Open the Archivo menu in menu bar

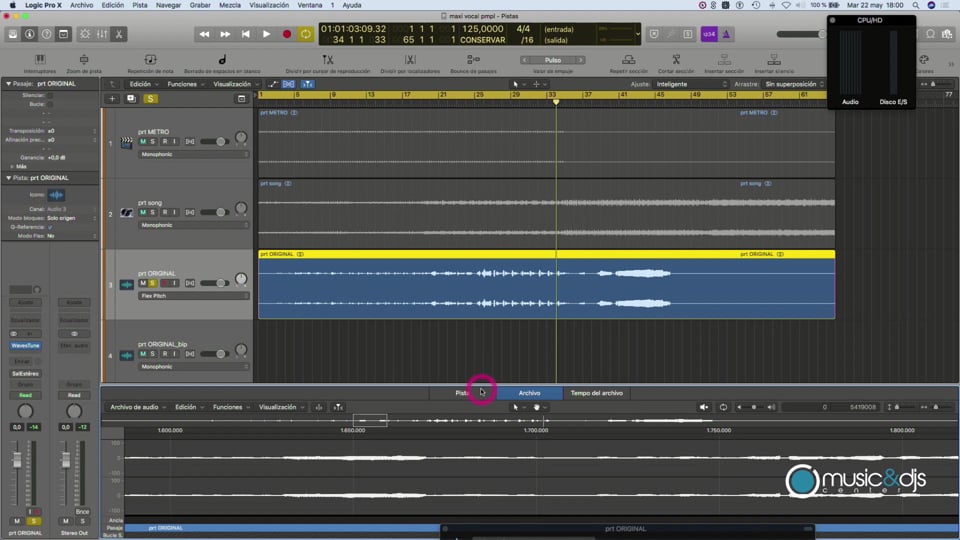[x=81, y=5]
